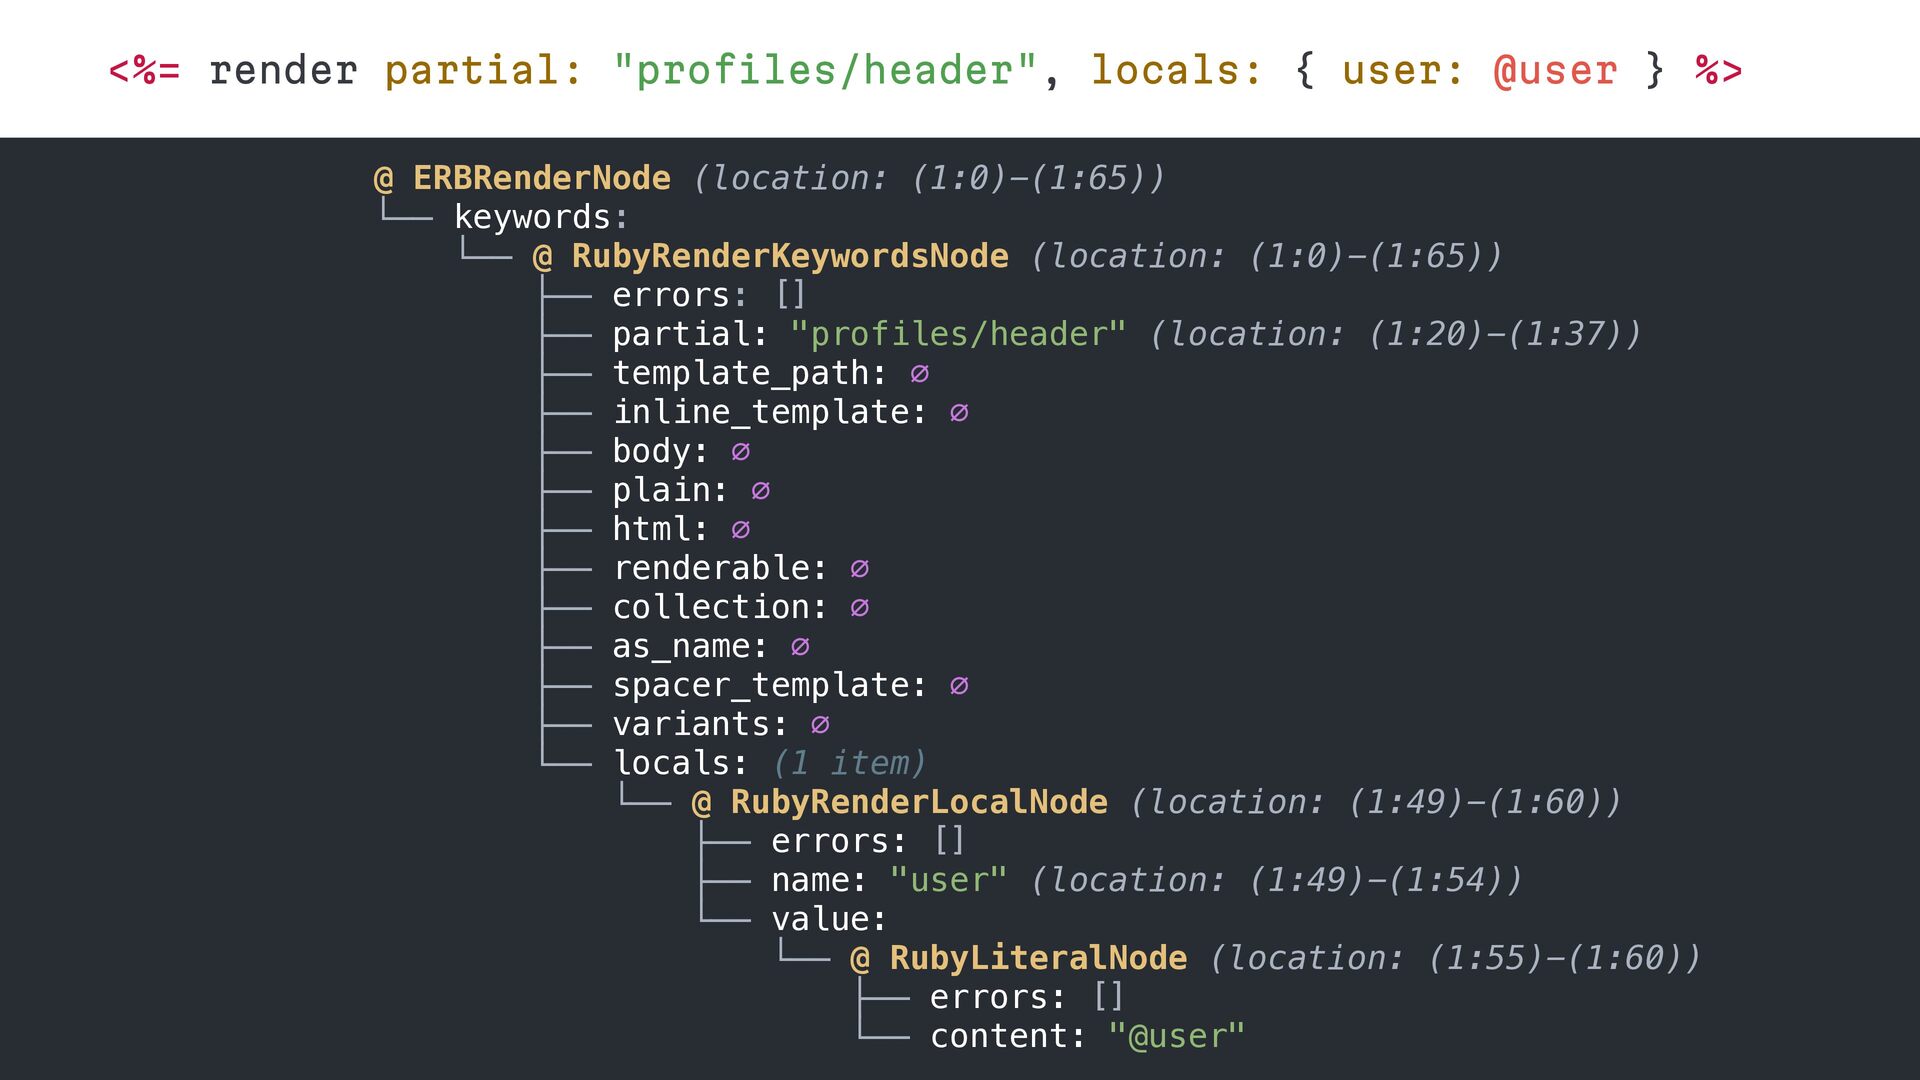Click the value branch under RubyRenderLocalNode

pyautogui.click(x=826, y=919)
